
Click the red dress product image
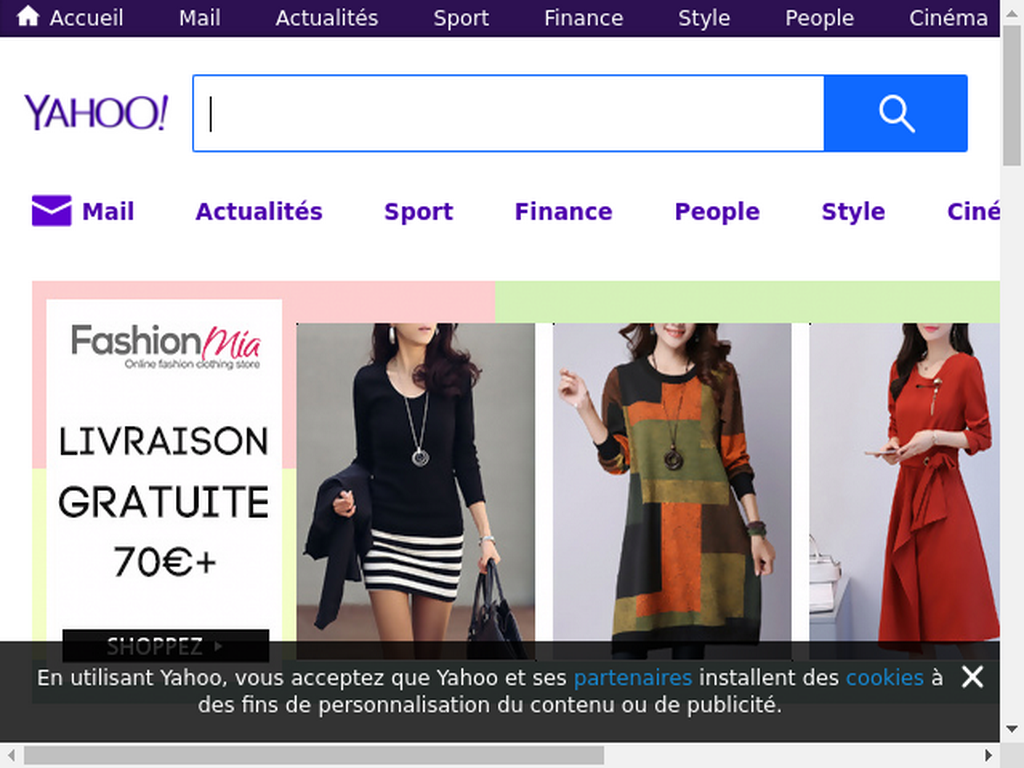click(x=904, y=490)
